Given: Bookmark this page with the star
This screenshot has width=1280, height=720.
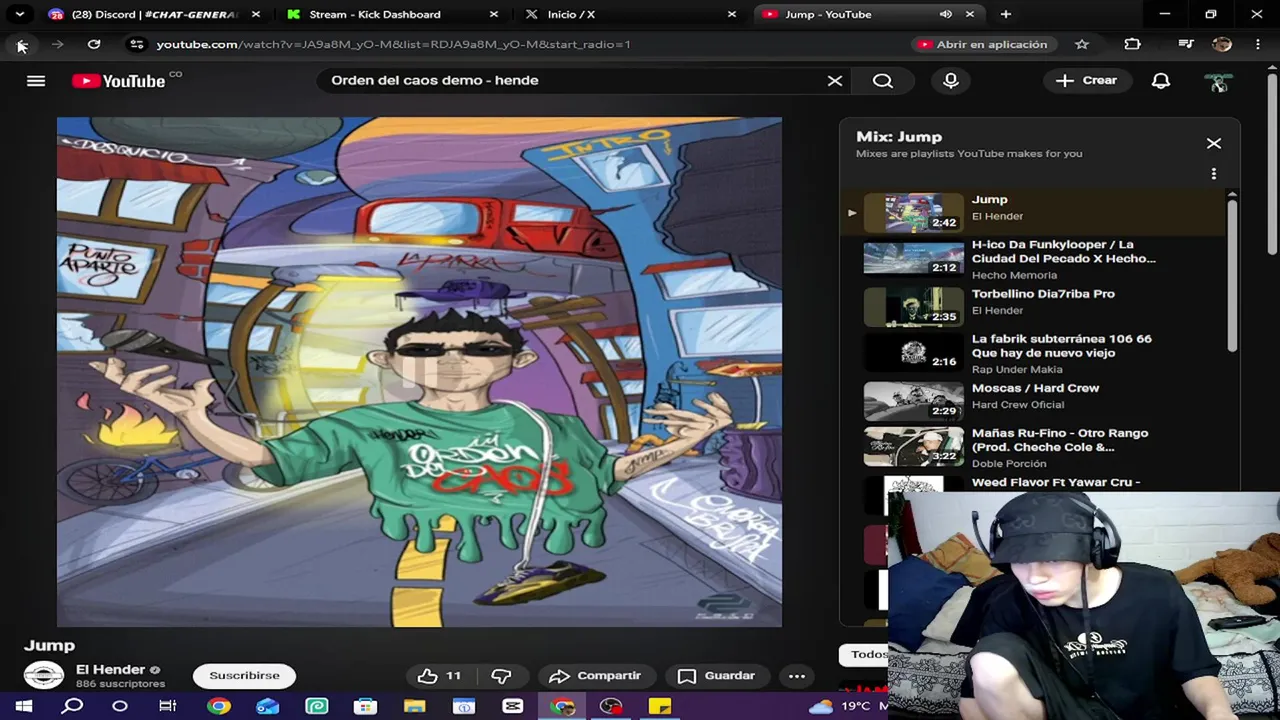Looking at the screenshot, I should pyautogui.click(x=1082, y=45).
